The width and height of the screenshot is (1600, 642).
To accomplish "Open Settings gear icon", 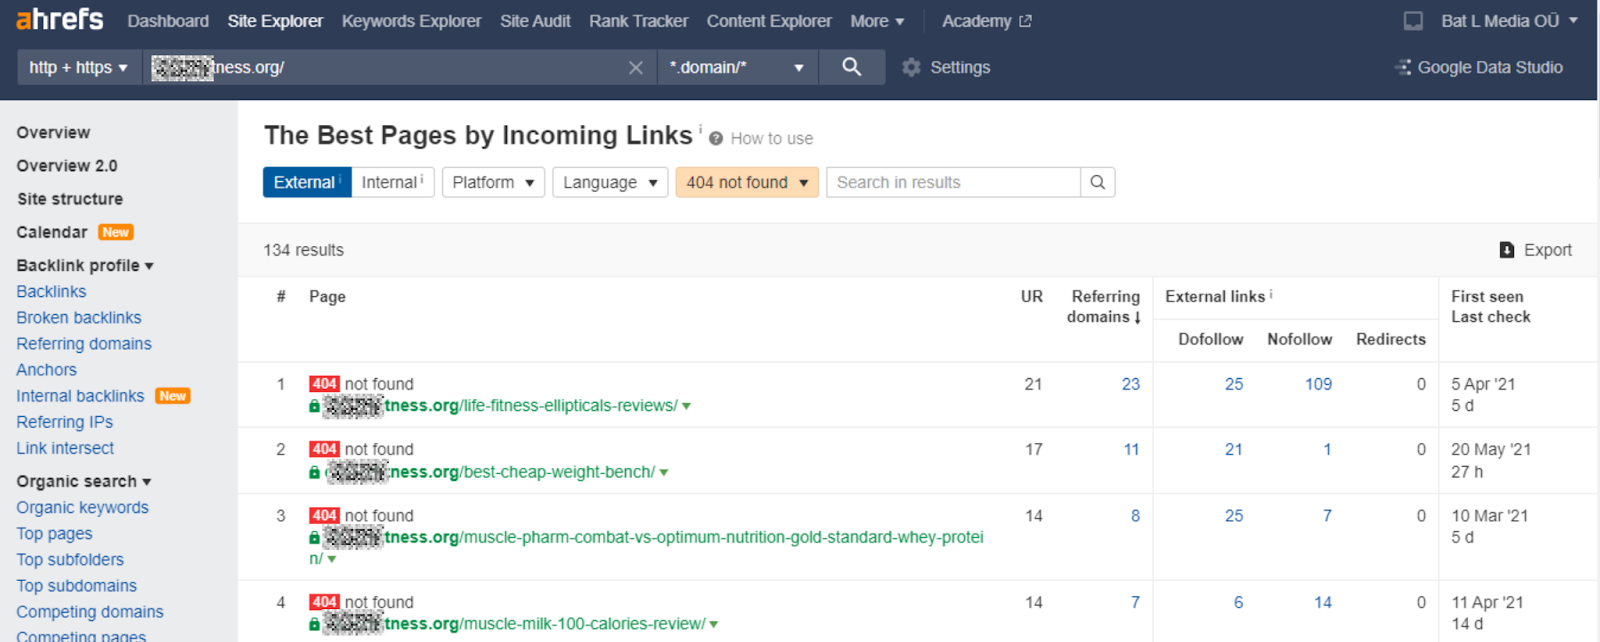I will [x=911, y=68].
